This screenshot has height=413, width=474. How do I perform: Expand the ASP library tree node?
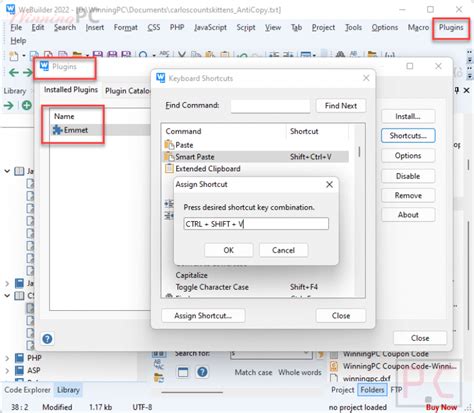coord(7,370)
